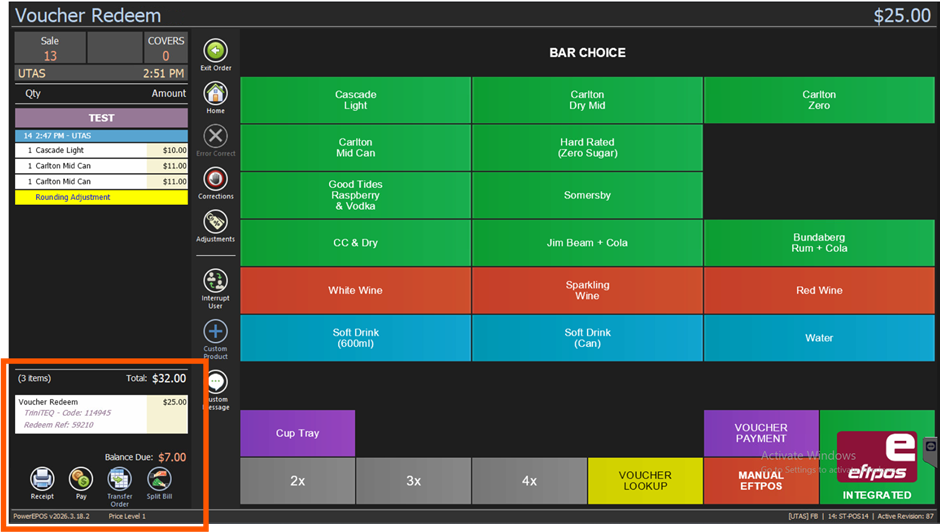Select Carlton Zero product
The width and height of the screenshot is (940, 532).
point(819,100)
